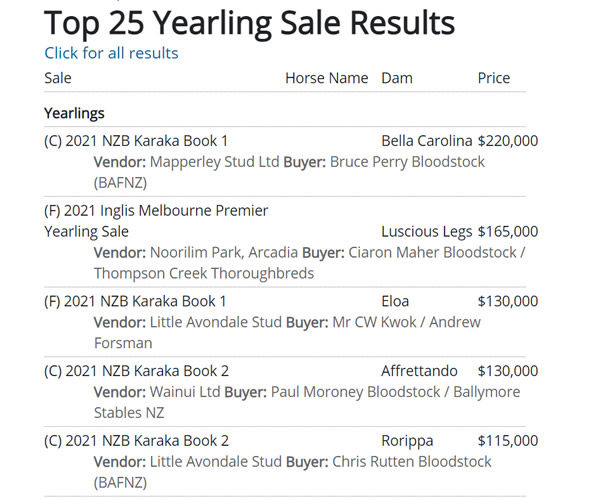Click the Horse Name column header
The height and width of the screenshot is (498, 600).
point(326,78)
